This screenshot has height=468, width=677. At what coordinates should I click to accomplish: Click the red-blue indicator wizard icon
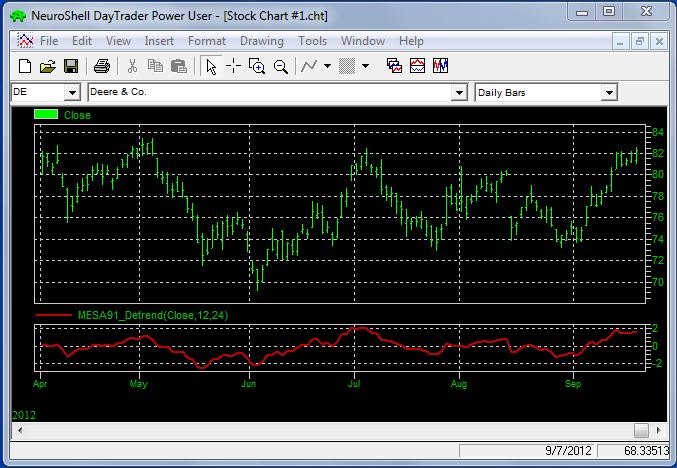tap(418, 66)
